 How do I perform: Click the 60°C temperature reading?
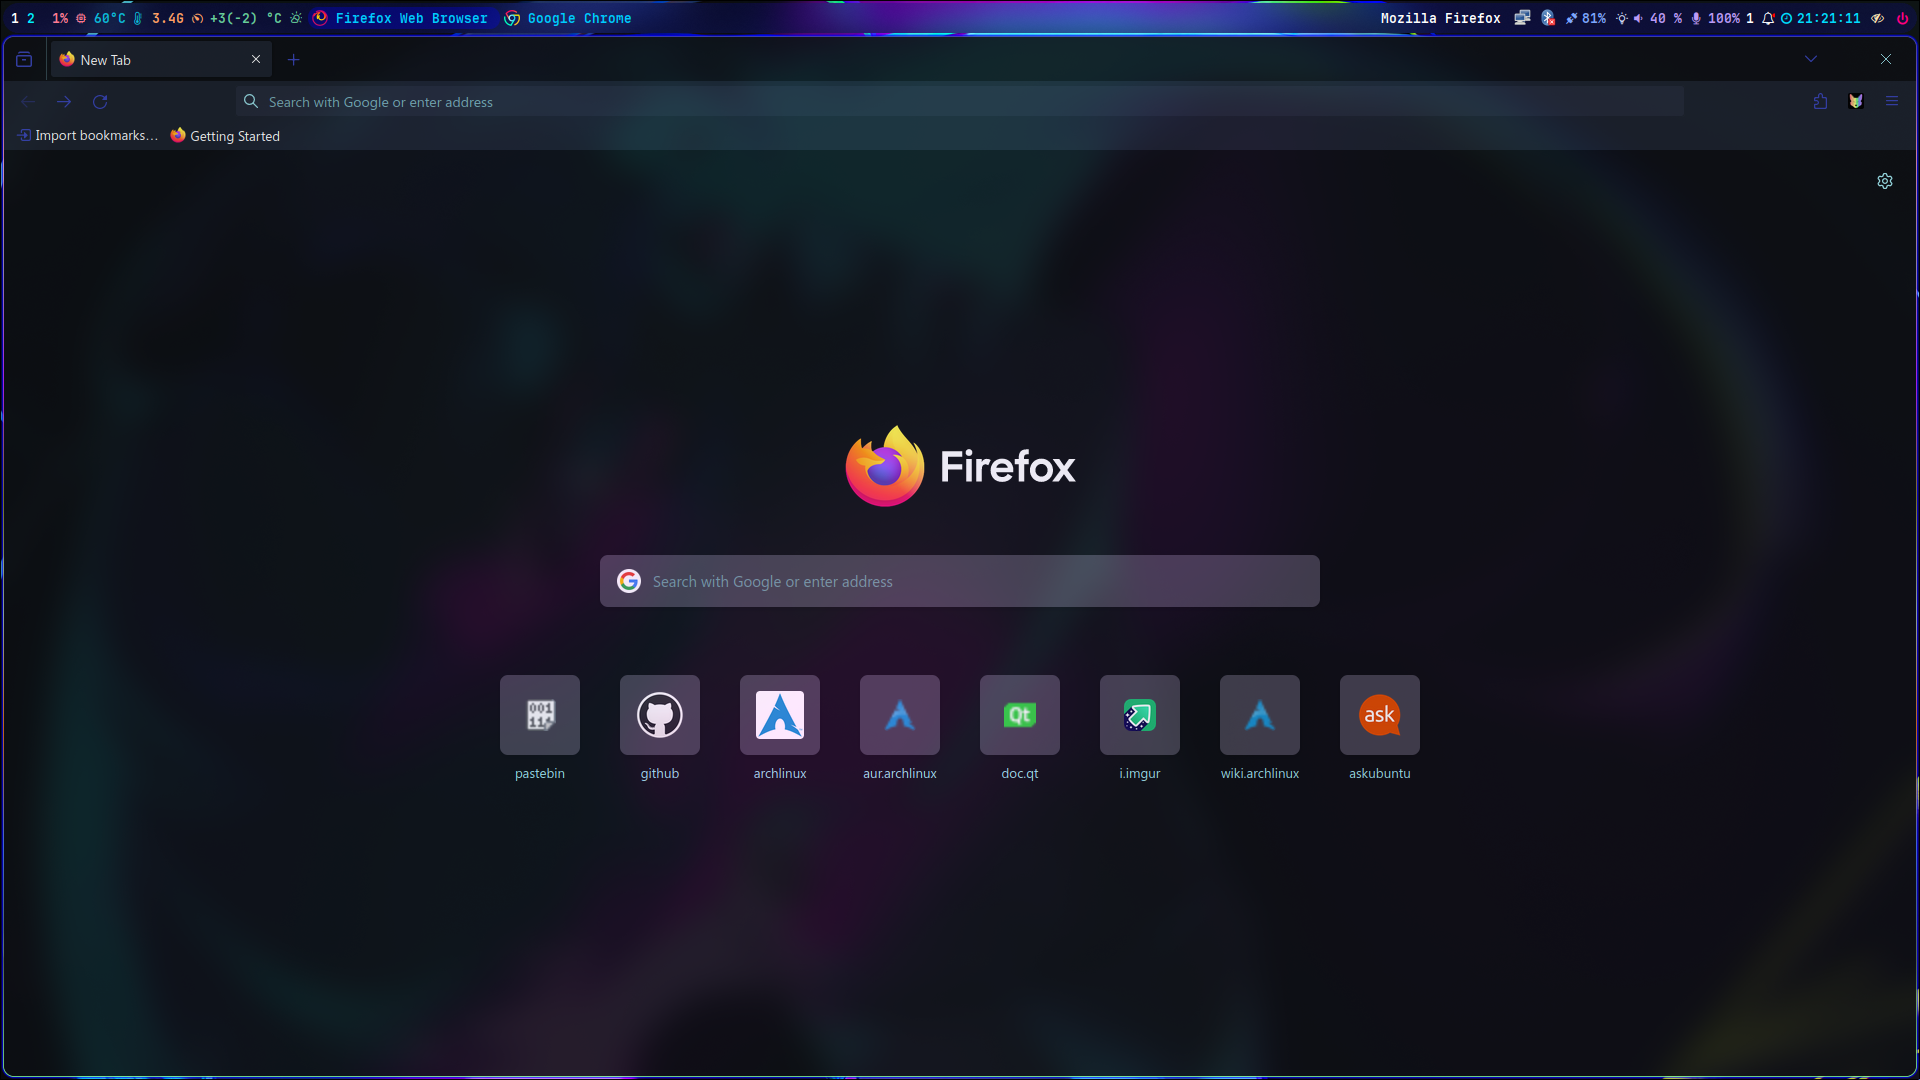tap(110, 18)
